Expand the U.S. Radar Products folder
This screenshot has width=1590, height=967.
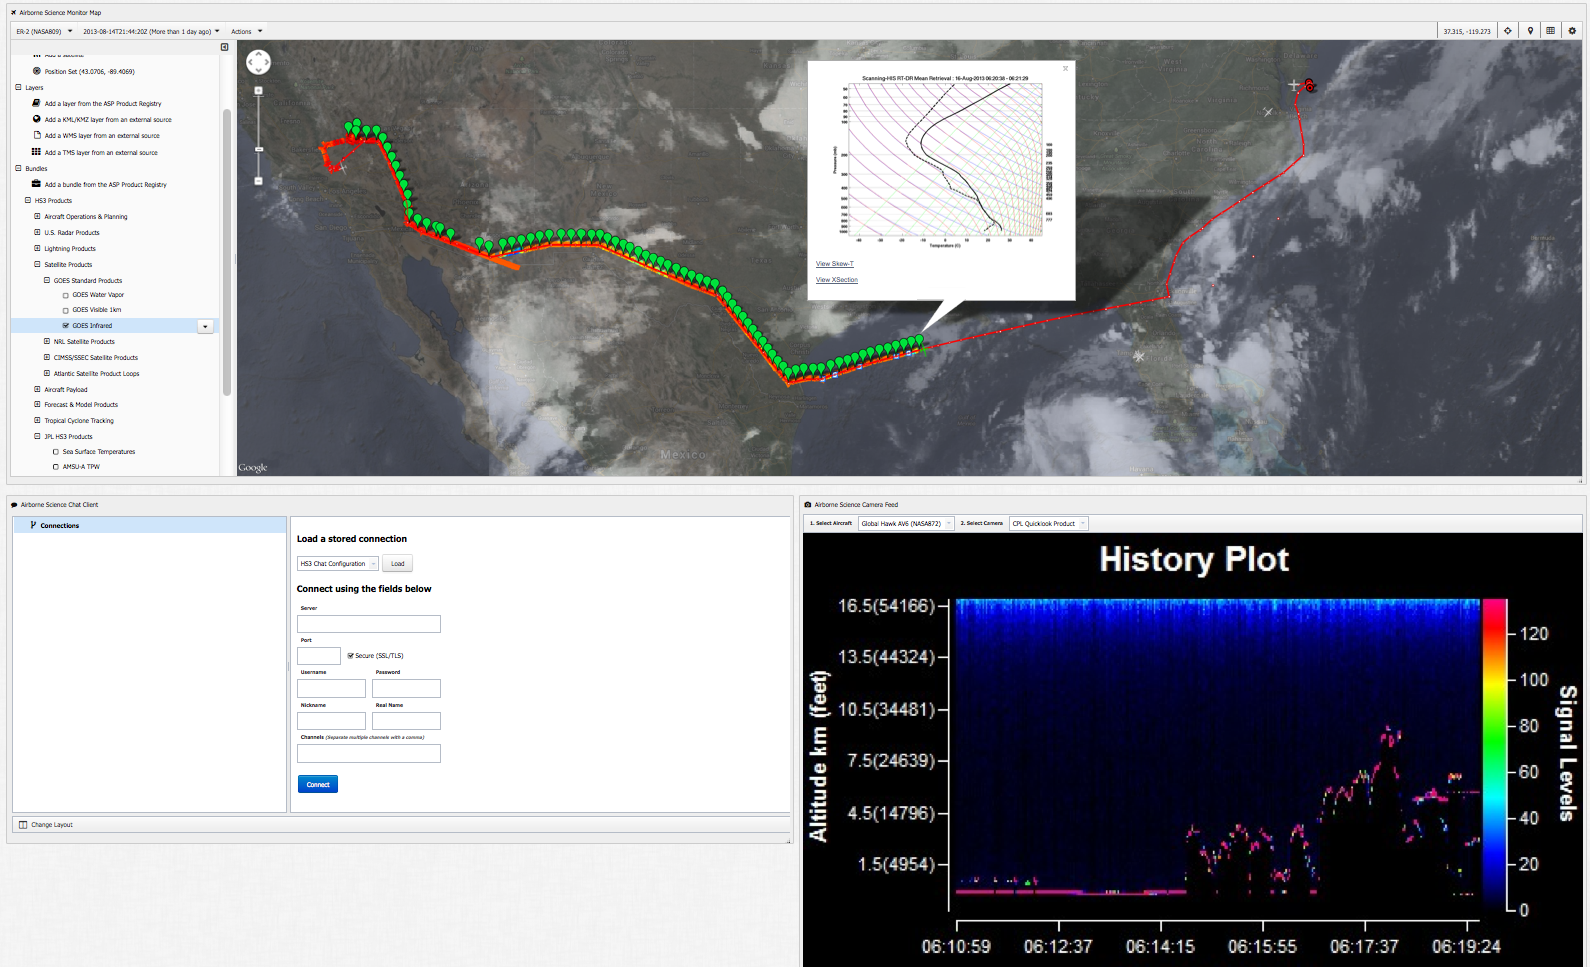[x=38, y=233]
